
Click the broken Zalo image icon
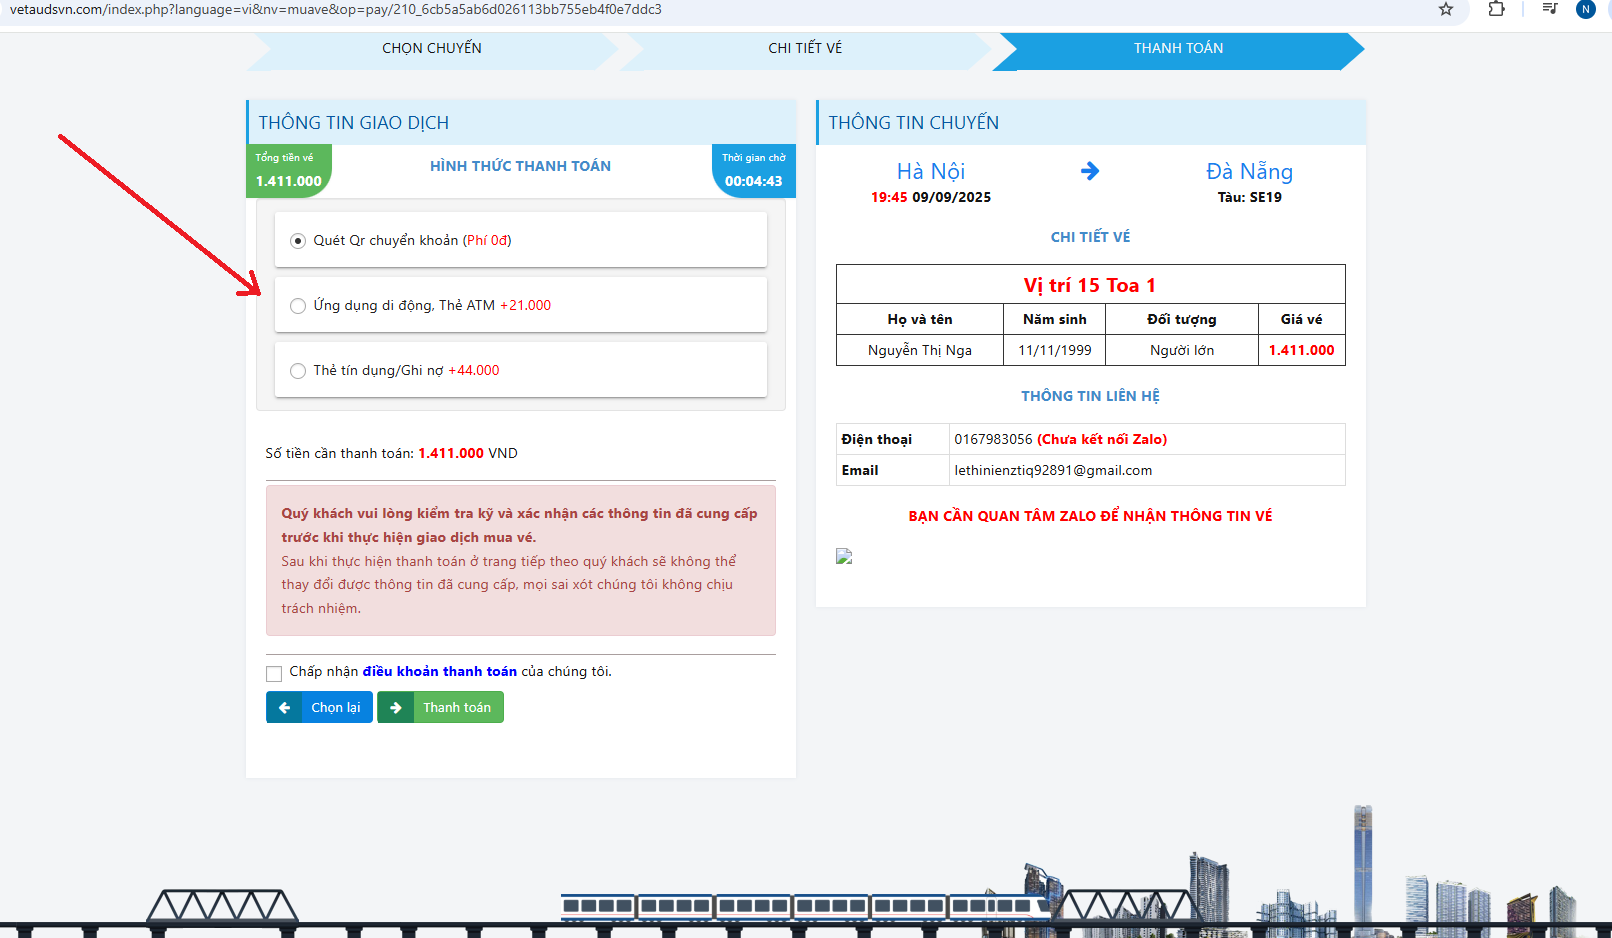844,557
